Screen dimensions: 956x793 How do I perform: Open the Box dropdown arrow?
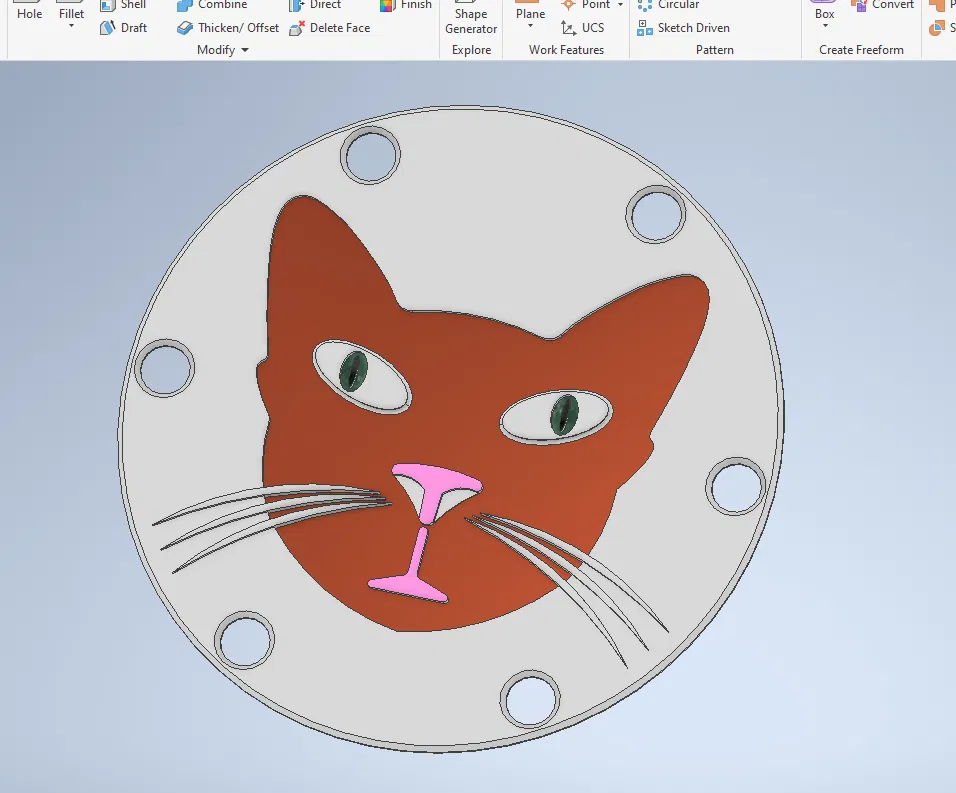point(825,26)
